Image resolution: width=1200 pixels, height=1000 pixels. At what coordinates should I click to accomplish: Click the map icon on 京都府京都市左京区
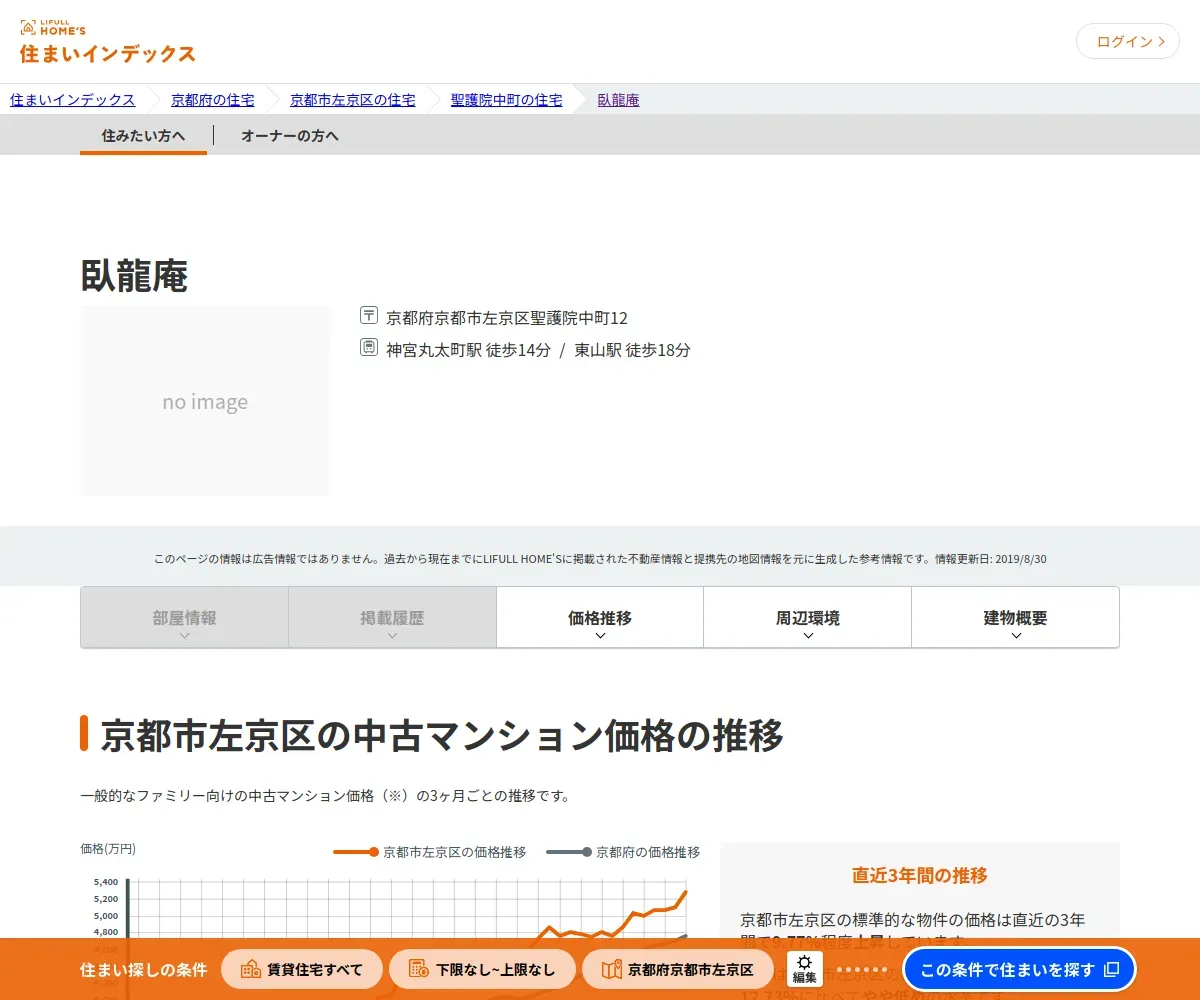[611, 970]
